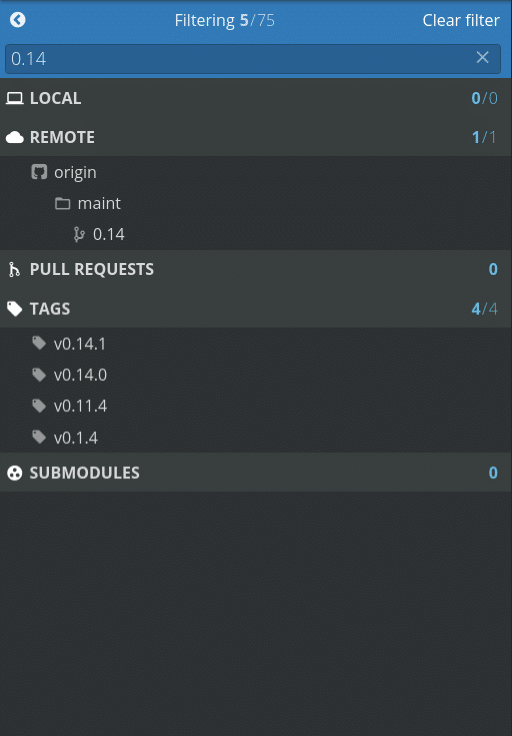The width and height of the screenshot is (512, 736).
Task: Click the folder icon next to maint
Action: [x=62, y=203]
